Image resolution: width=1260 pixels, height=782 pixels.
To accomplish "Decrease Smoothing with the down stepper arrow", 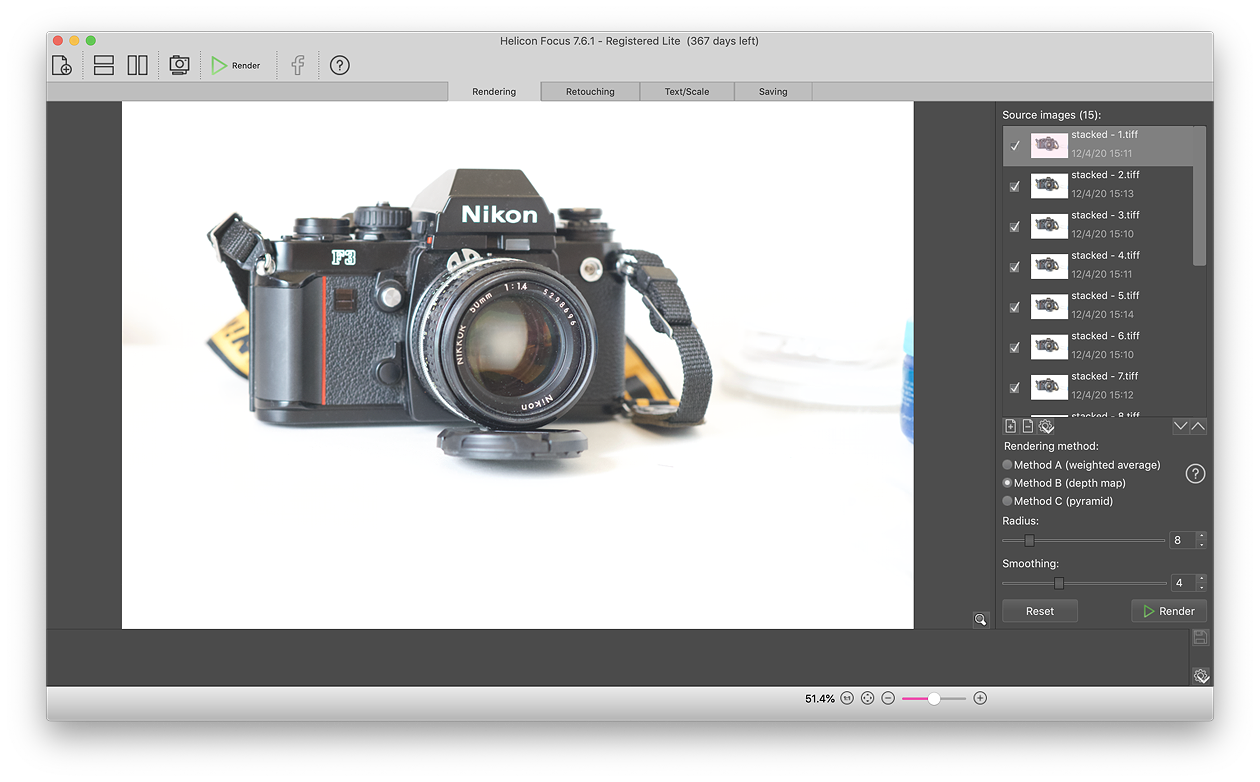I will point(1201,587).
